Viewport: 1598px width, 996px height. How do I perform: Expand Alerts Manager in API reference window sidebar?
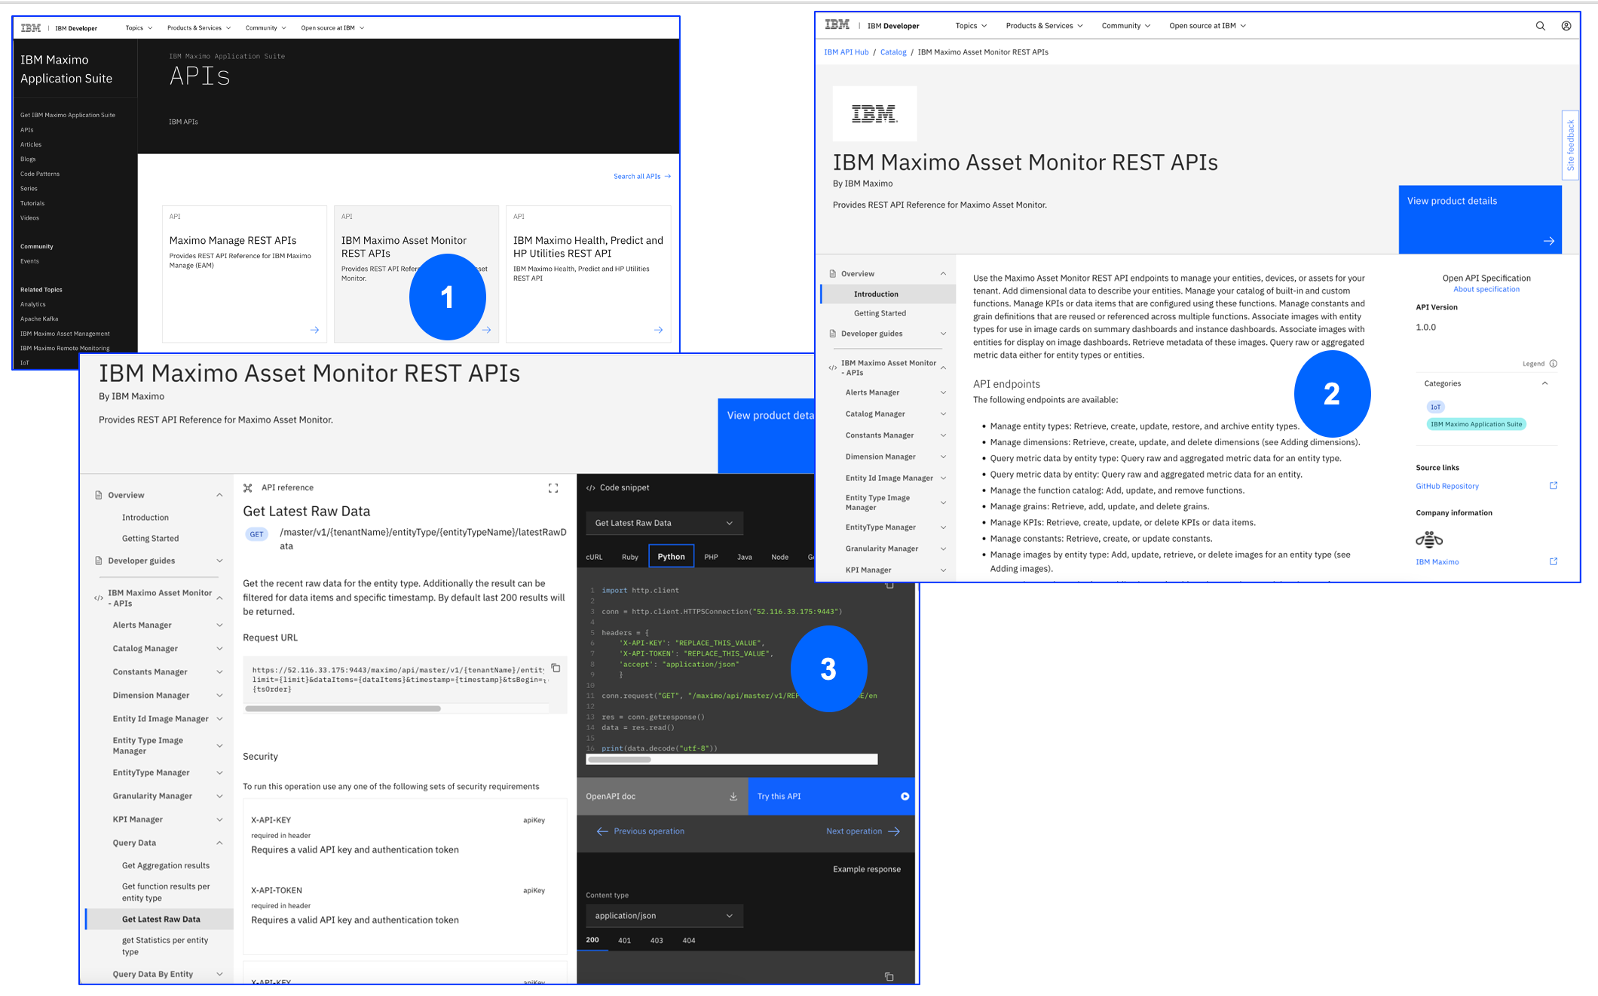[219, 626]
